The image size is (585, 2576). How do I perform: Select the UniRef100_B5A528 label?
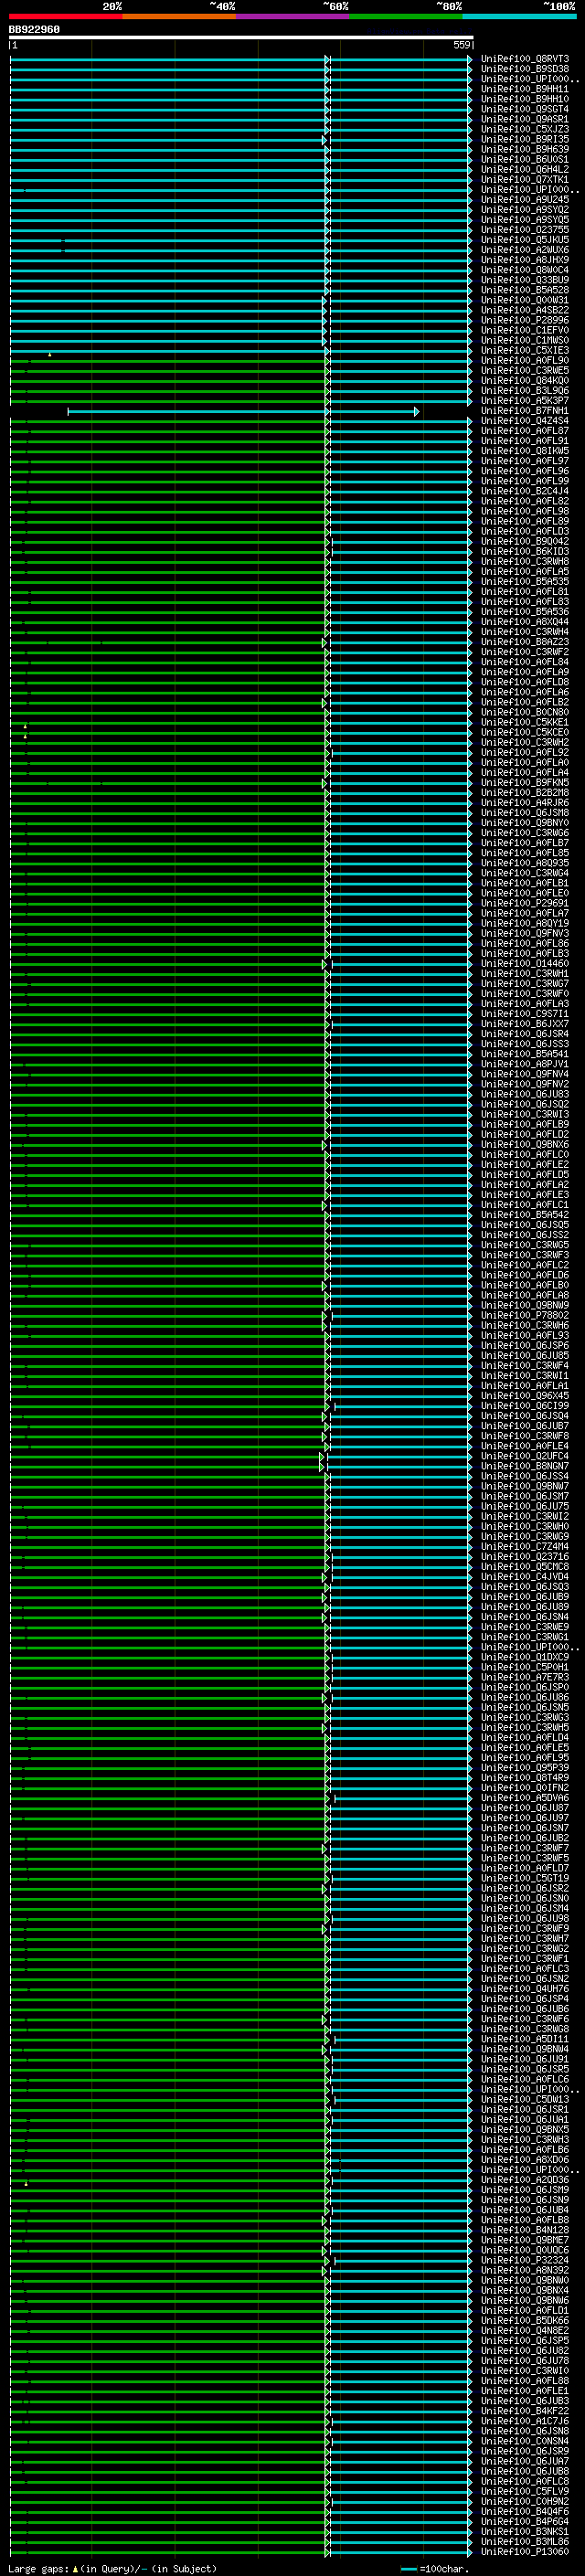tap(524, 290)
